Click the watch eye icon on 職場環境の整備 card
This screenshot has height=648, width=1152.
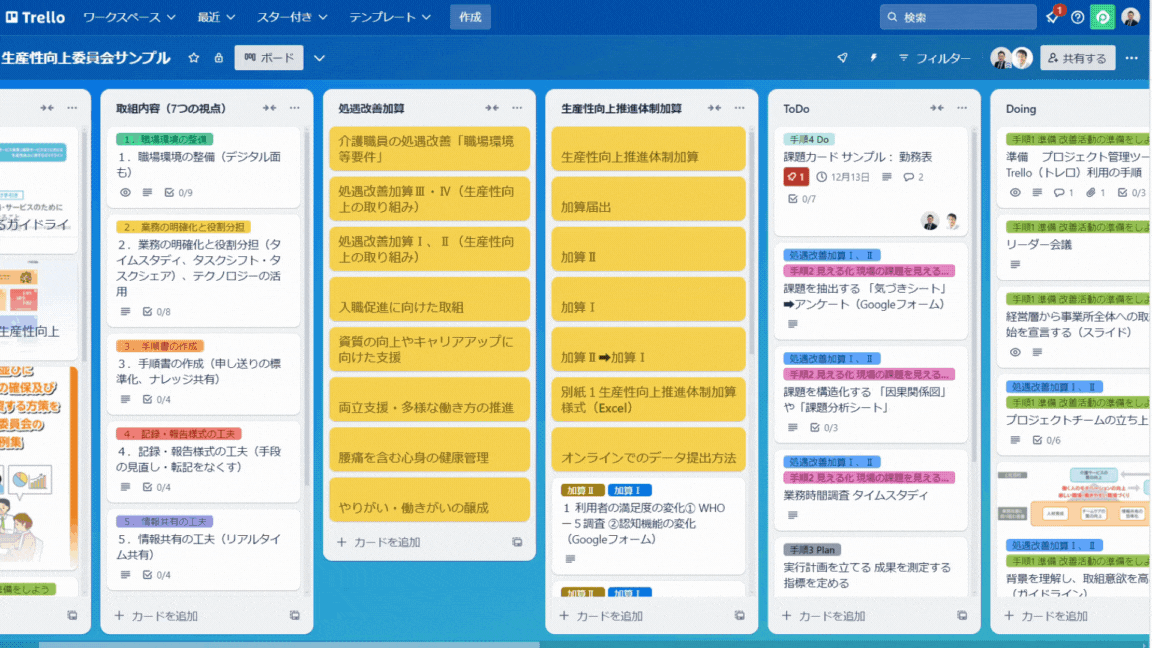tap(126, 192)
